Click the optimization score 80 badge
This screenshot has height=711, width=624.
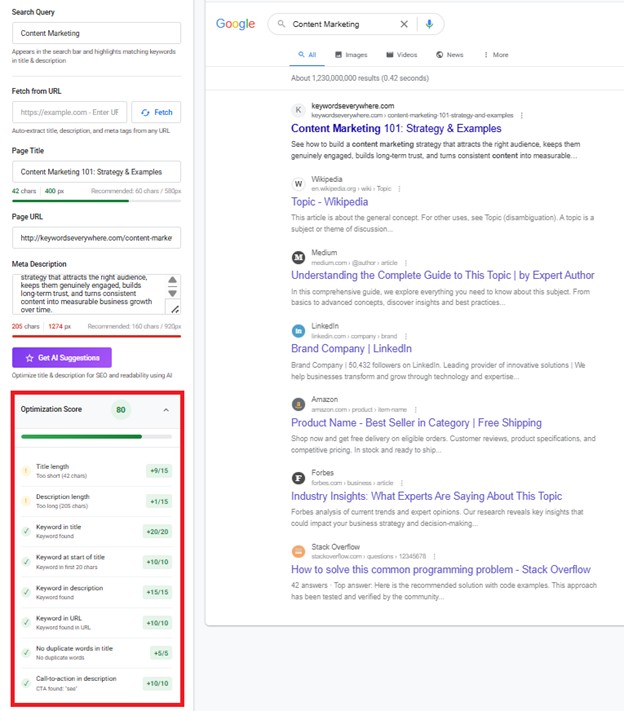[121, 410]
